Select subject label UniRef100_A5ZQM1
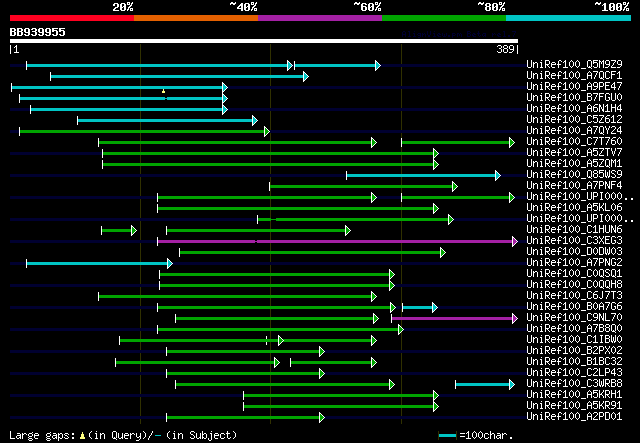This screenshot has height=443, width=640. tap(574, 164)
